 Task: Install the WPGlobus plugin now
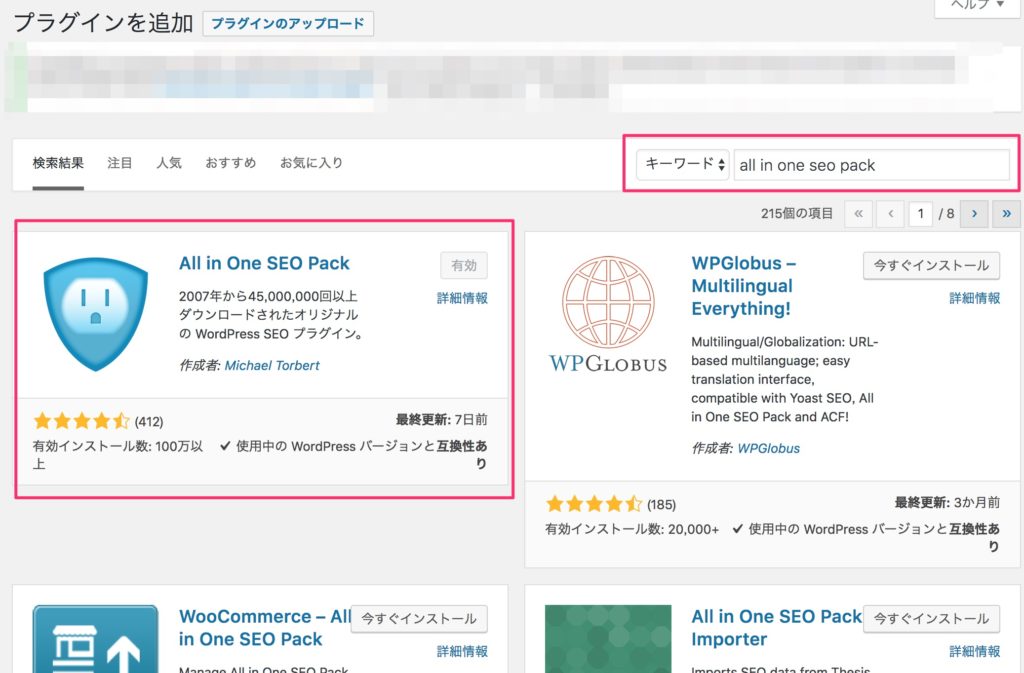(x=931, y=265)
